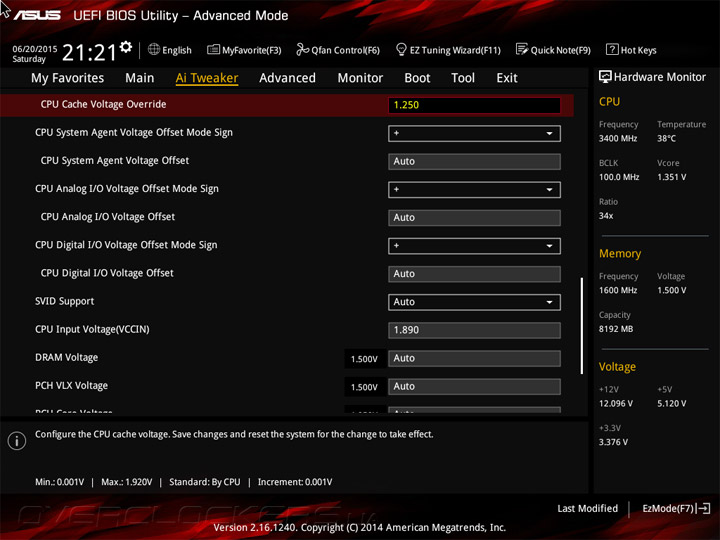Click EZ Tuning Wizard(F11) label

tap(455, 50)
